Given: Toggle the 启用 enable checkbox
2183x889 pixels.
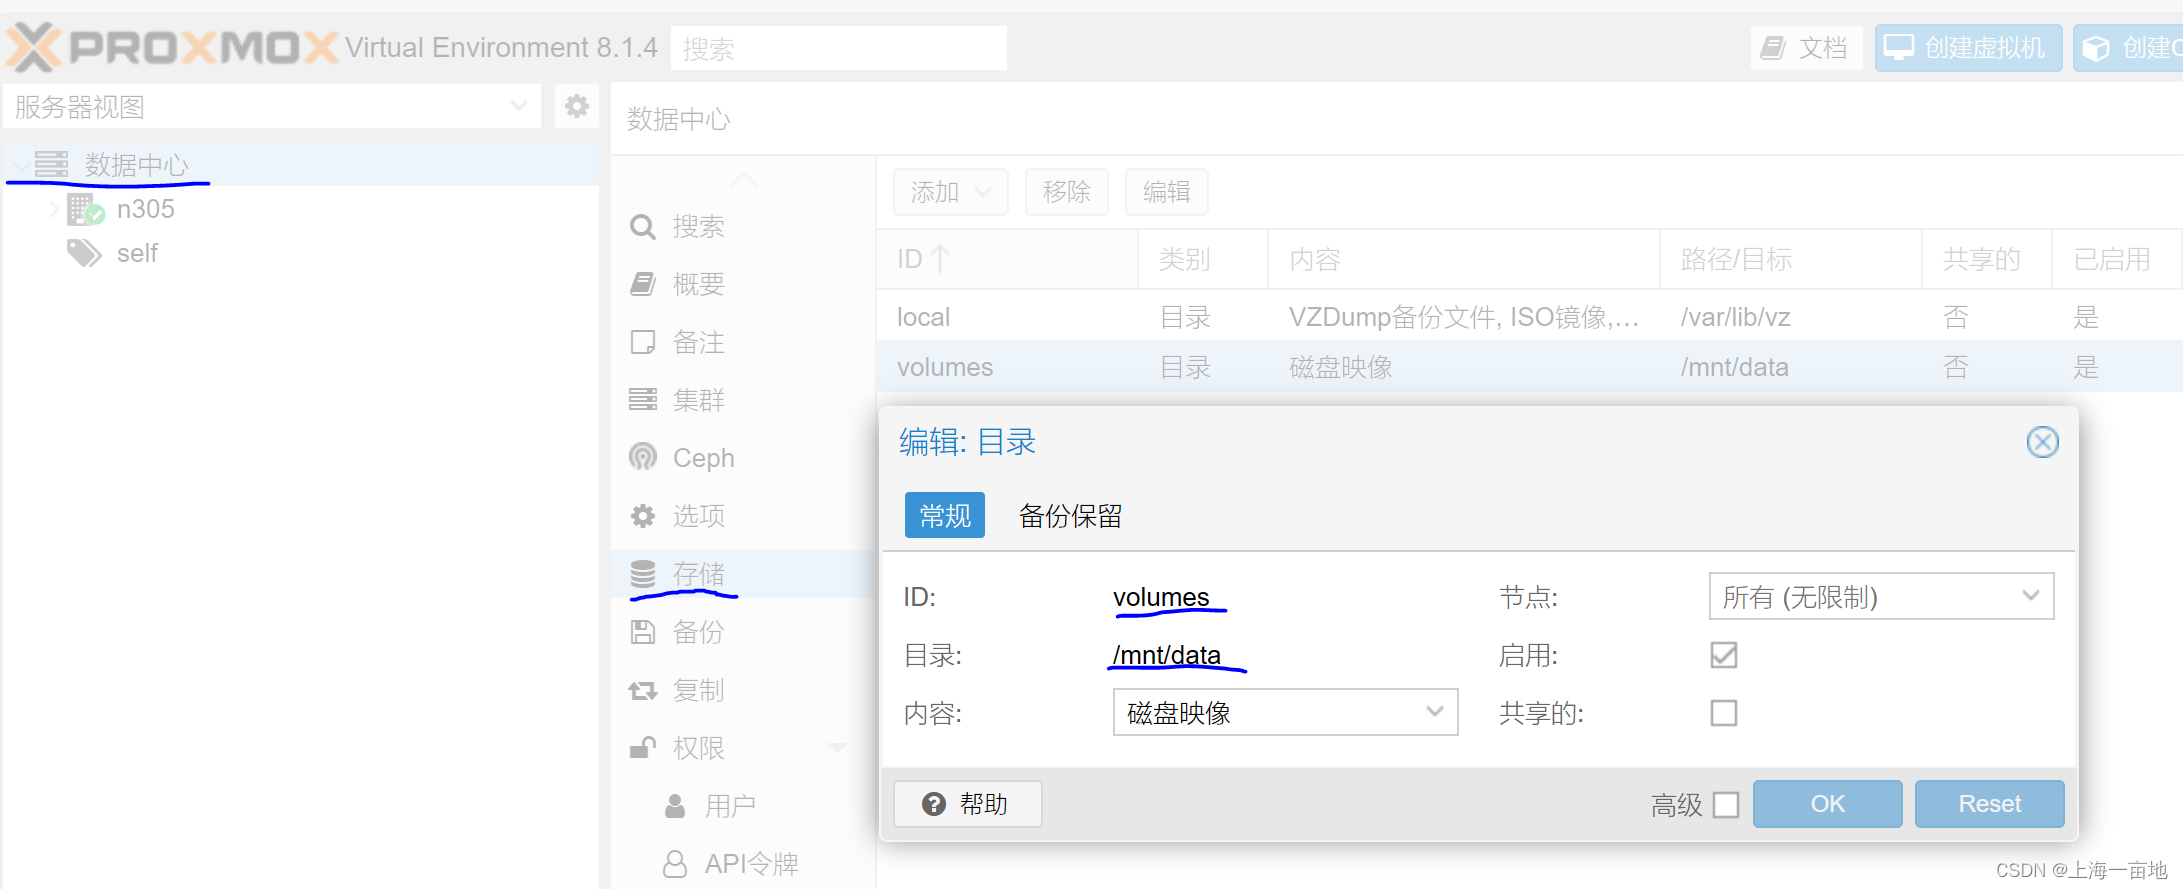Looking at the screenshot, I should click(x=1724, y=655).
